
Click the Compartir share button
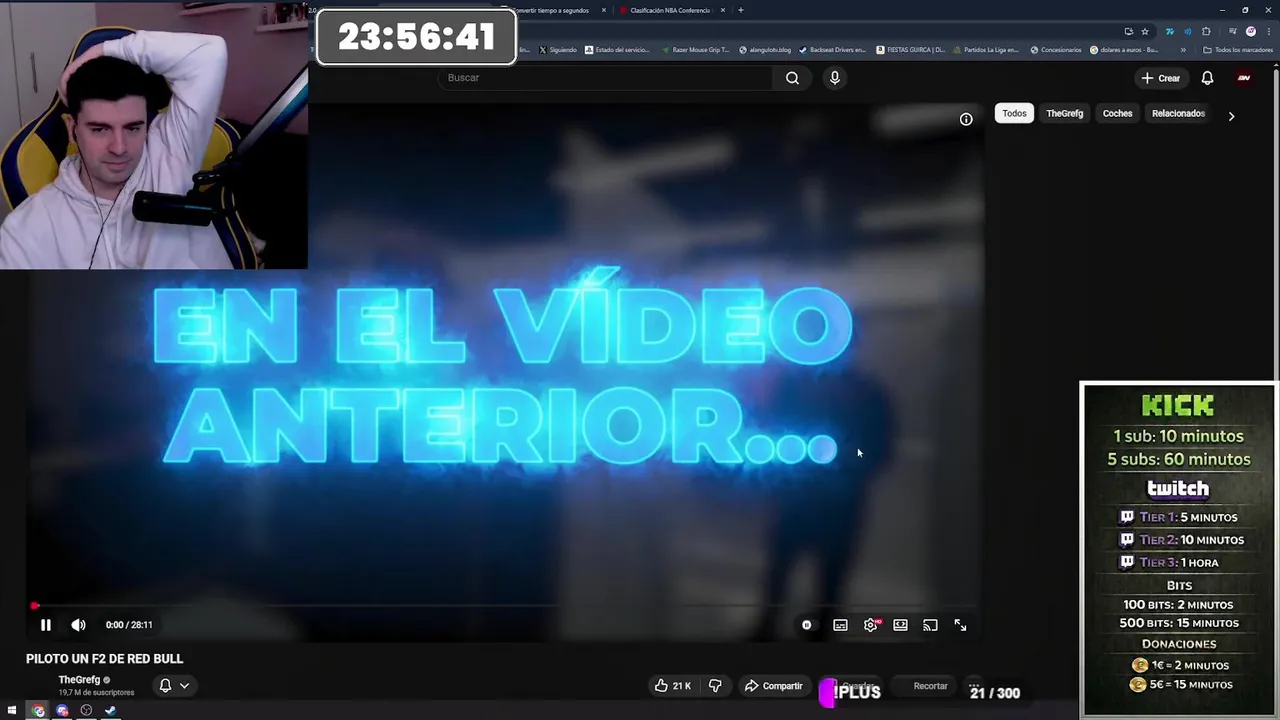(773, 686)
